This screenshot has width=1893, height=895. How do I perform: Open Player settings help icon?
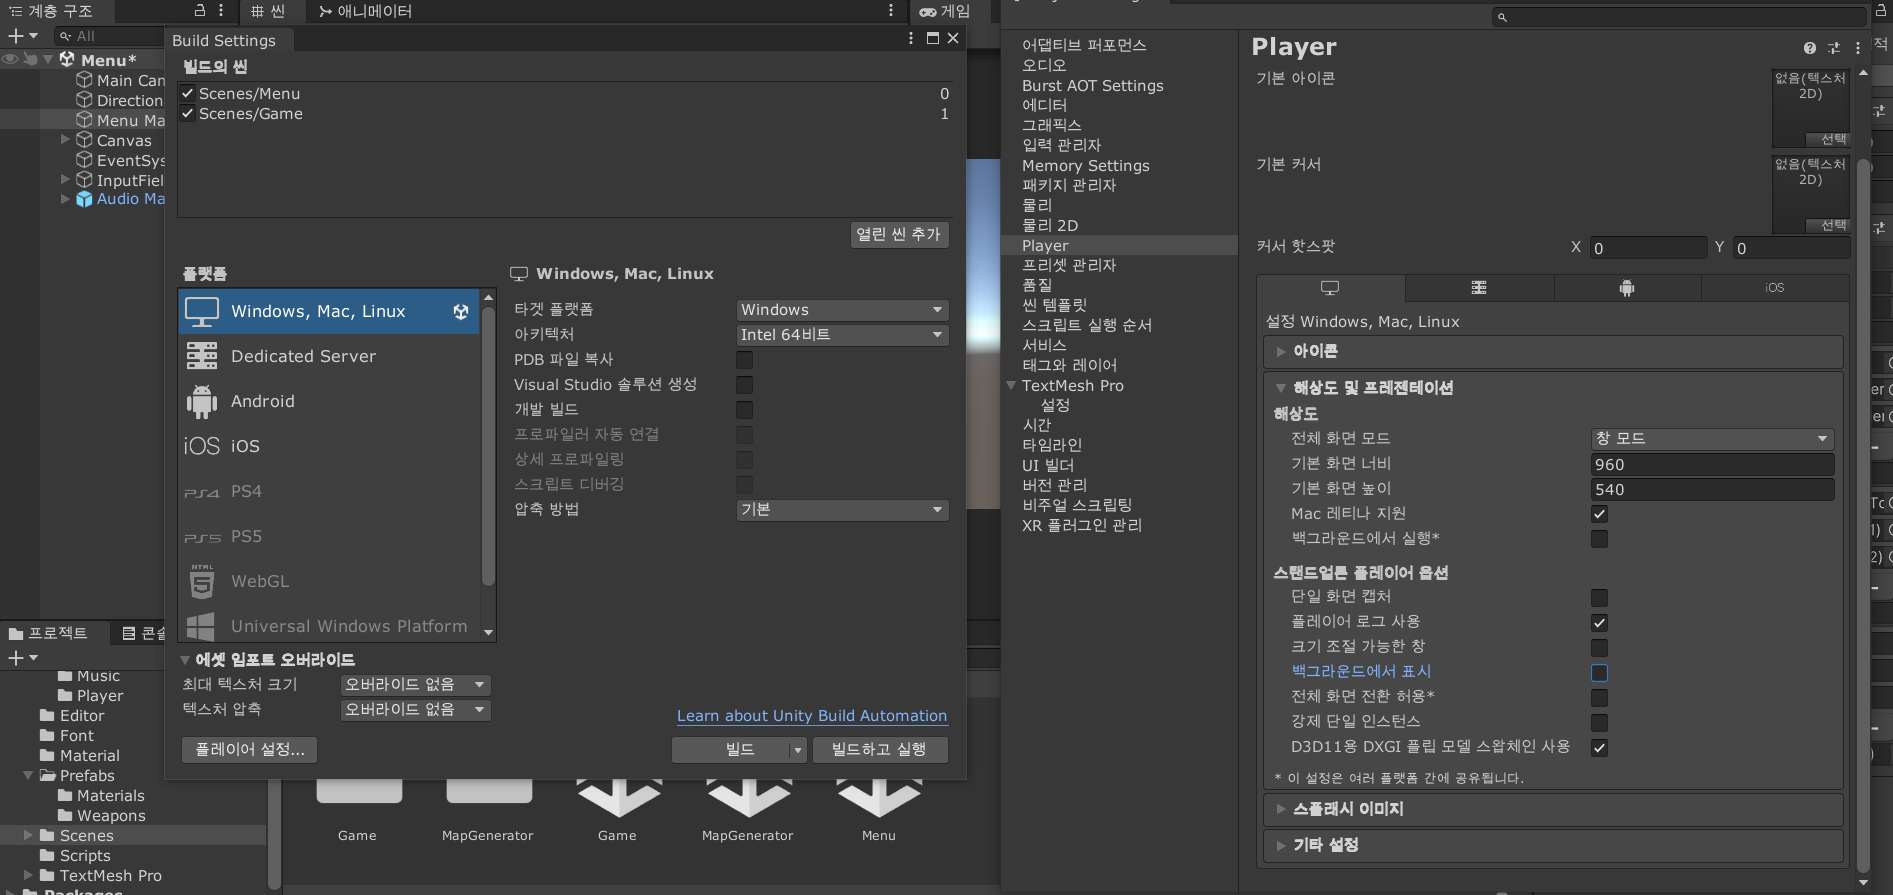coord(1810,48)
